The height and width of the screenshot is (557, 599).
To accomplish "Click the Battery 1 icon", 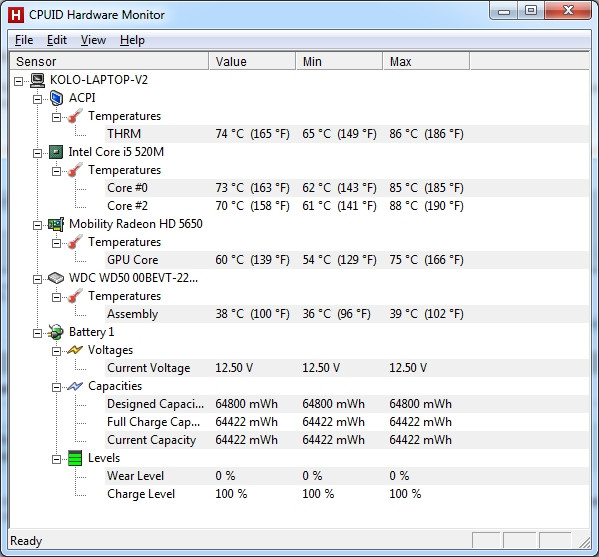I will (x=56, y=332).
